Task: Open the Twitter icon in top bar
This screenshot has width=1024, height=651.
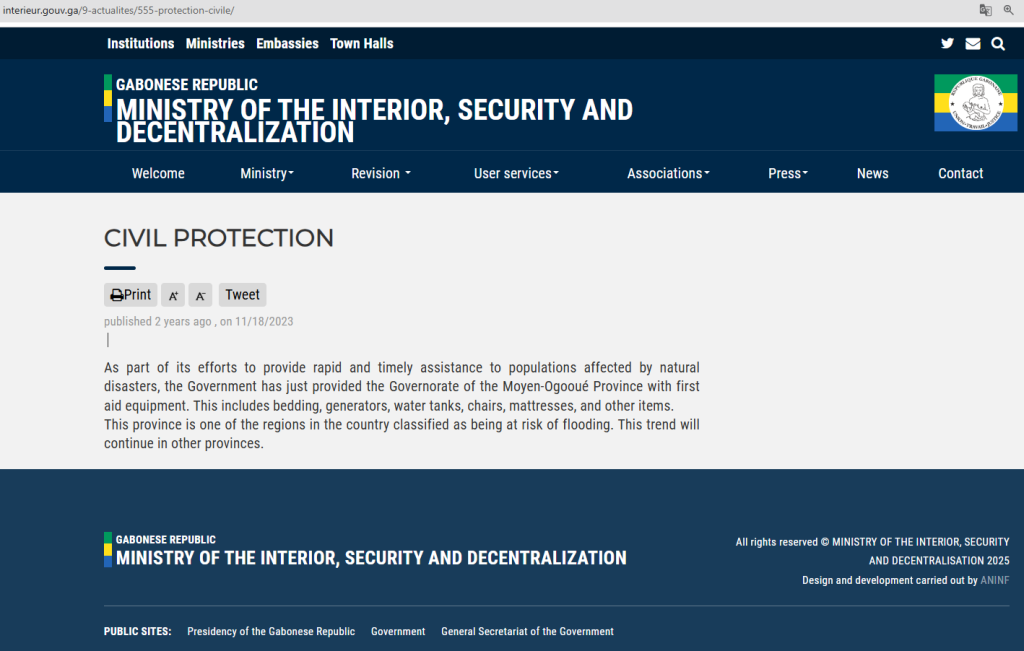Action: point(947,44)
